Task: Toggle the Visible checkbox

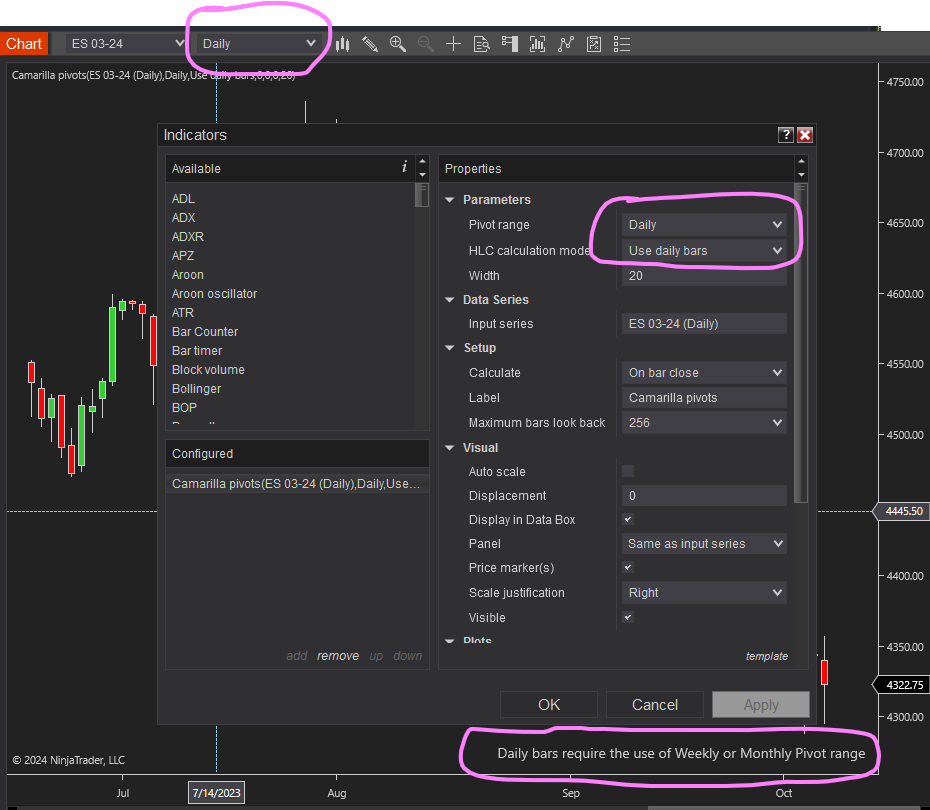Action: [628, 617]
